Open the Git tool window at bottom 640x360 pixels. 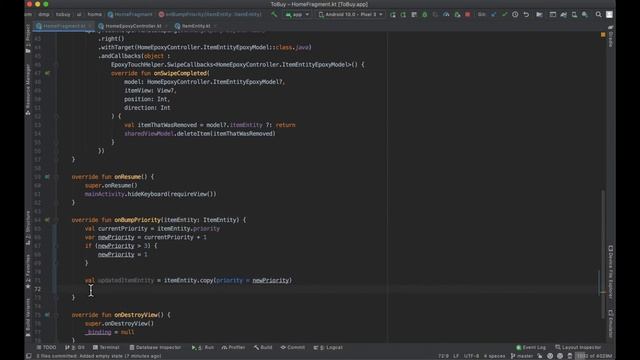75,347
